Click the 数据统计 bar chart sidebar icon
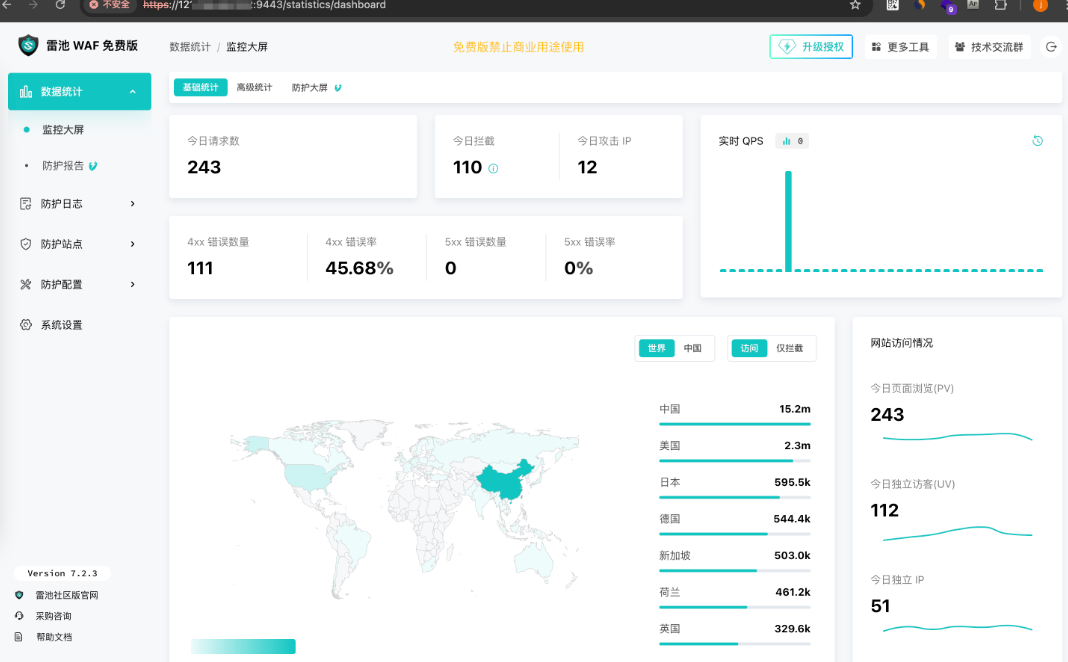The image size is (1068, 662). click(x=26, y=91)
